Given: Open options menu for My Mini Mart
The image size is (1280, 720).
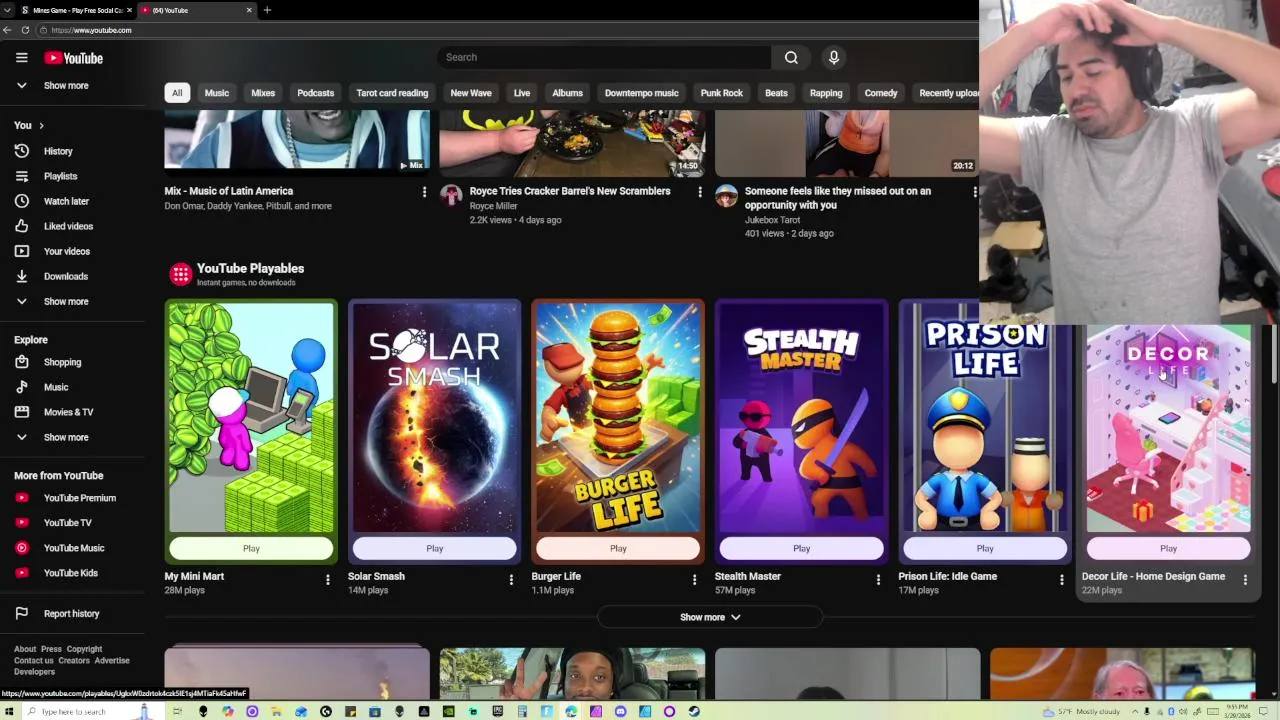Looking at the screenshot, I should [x=327, y=579].
